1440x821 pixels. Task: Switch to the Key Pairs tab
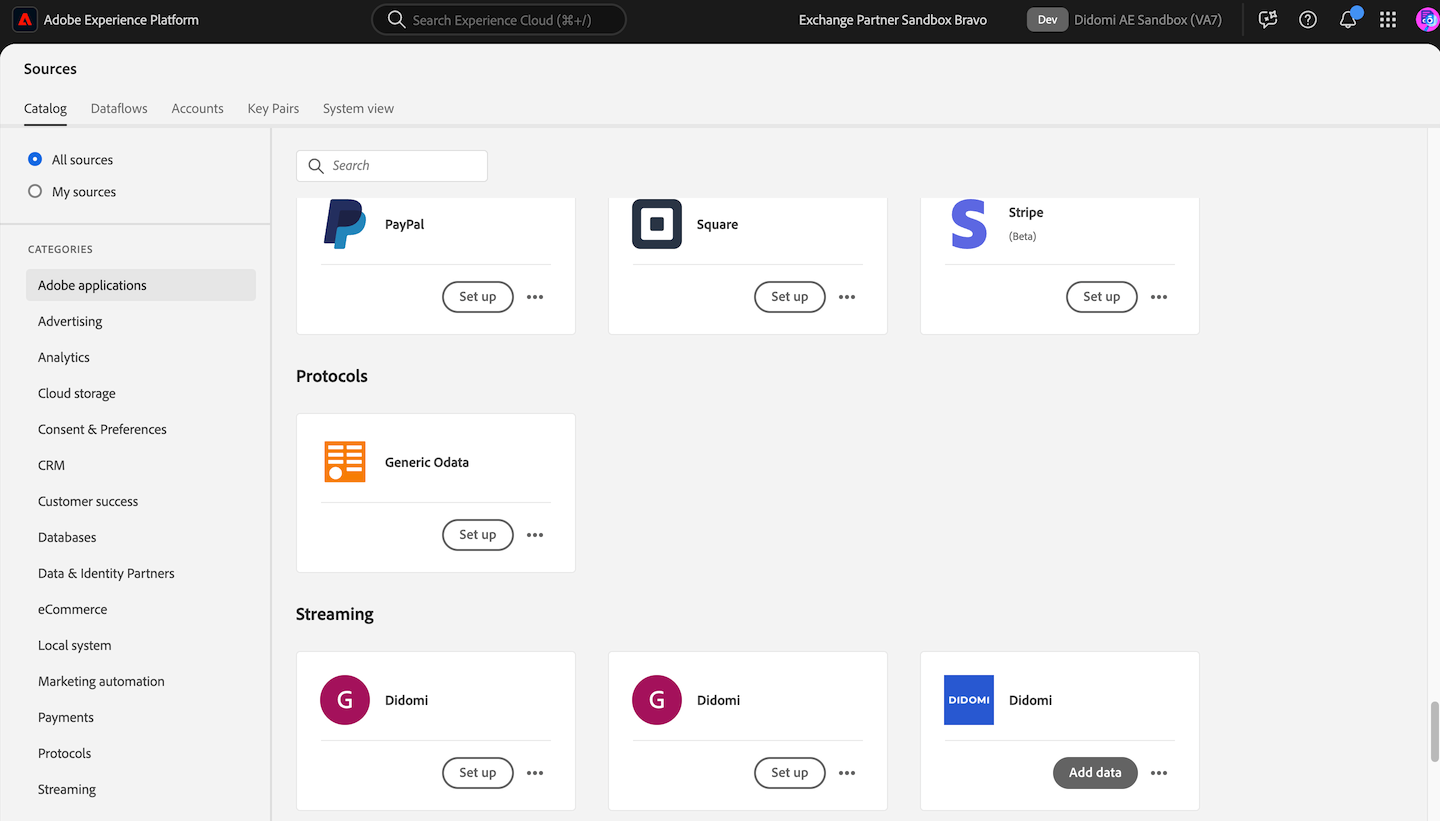tap(273, 108)
